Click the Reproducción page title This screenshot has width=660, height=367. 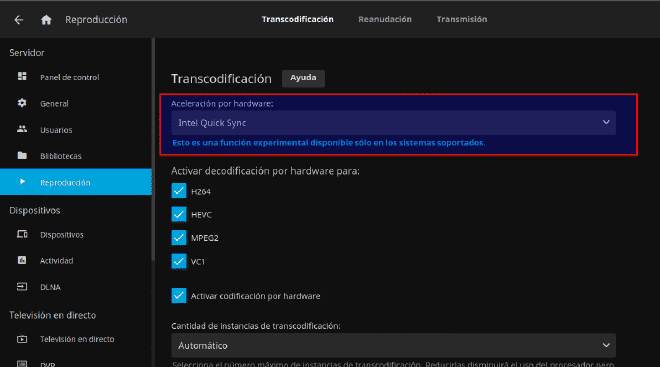(96, 20)
